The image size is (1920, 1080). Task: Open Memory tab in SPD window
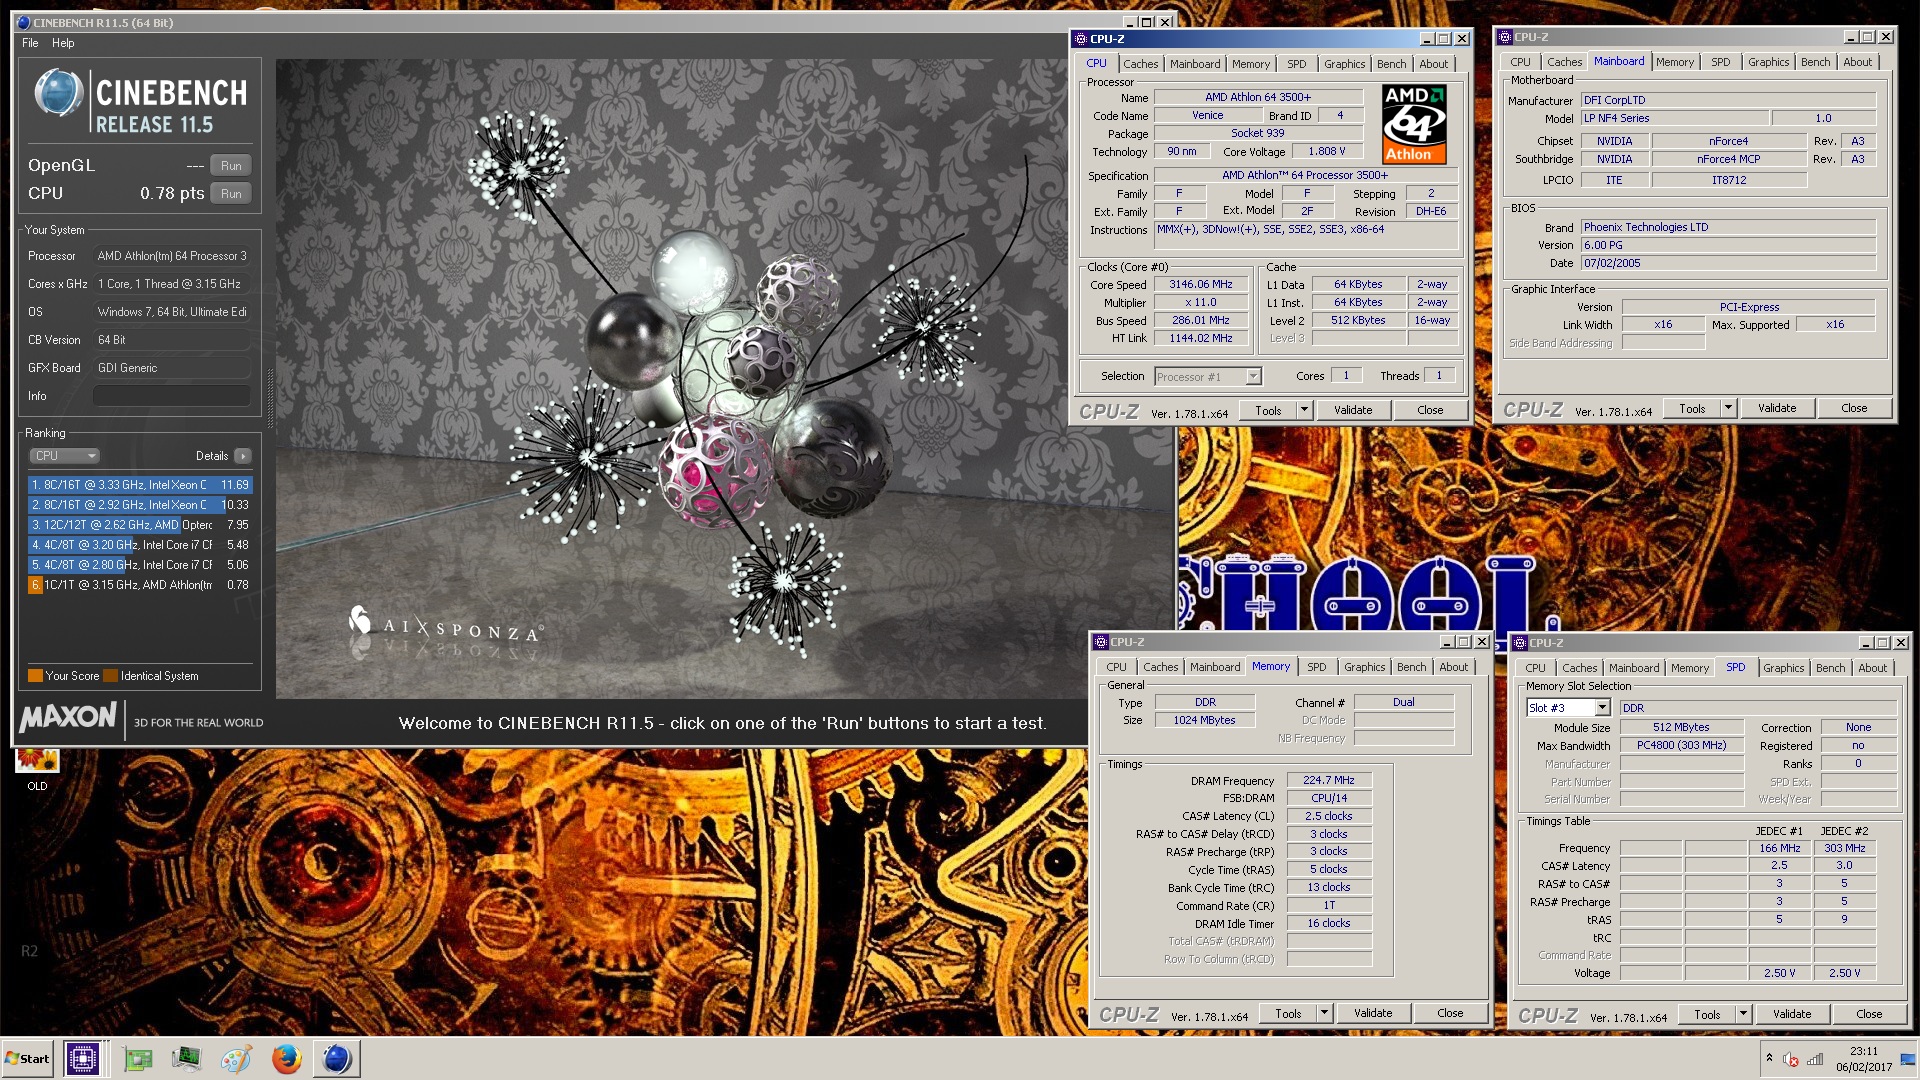1689,668
